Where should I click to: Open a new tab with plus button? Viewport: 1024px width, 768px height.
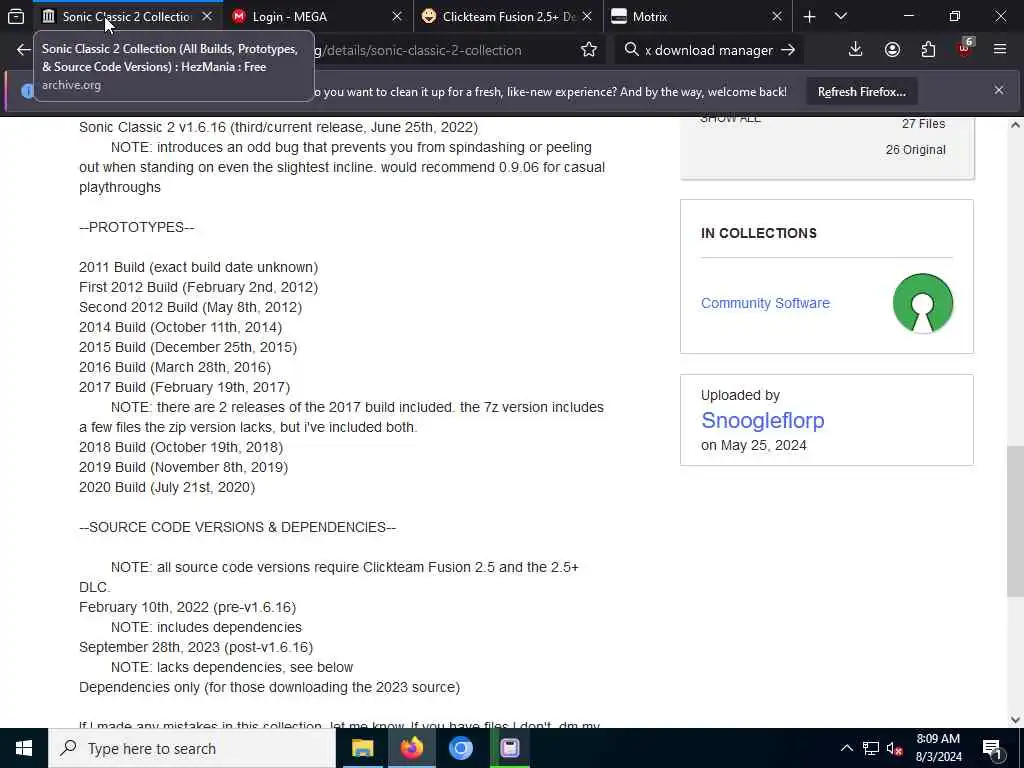click(x=809, y=17)
